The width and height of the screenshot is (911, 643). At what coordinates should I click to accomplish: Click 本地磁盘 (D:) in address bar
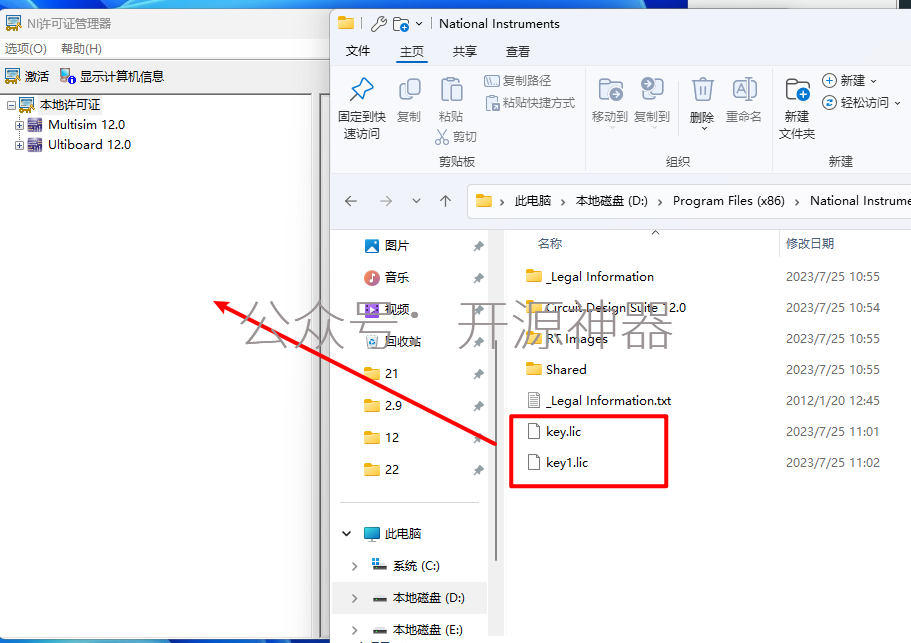pyautogui.click(x=612, y=201)
